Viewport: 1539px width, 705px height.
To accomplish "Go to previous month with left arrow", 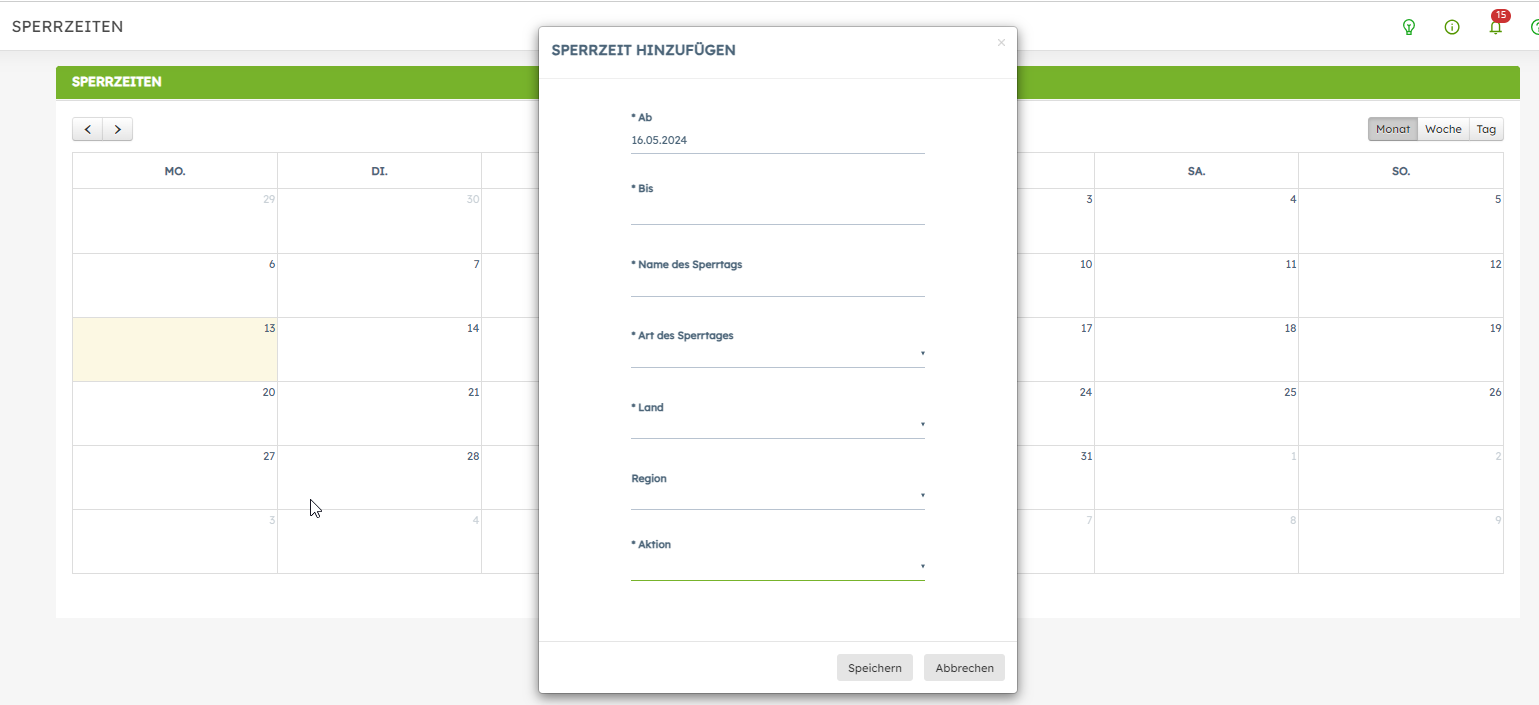I will (88, 129).
